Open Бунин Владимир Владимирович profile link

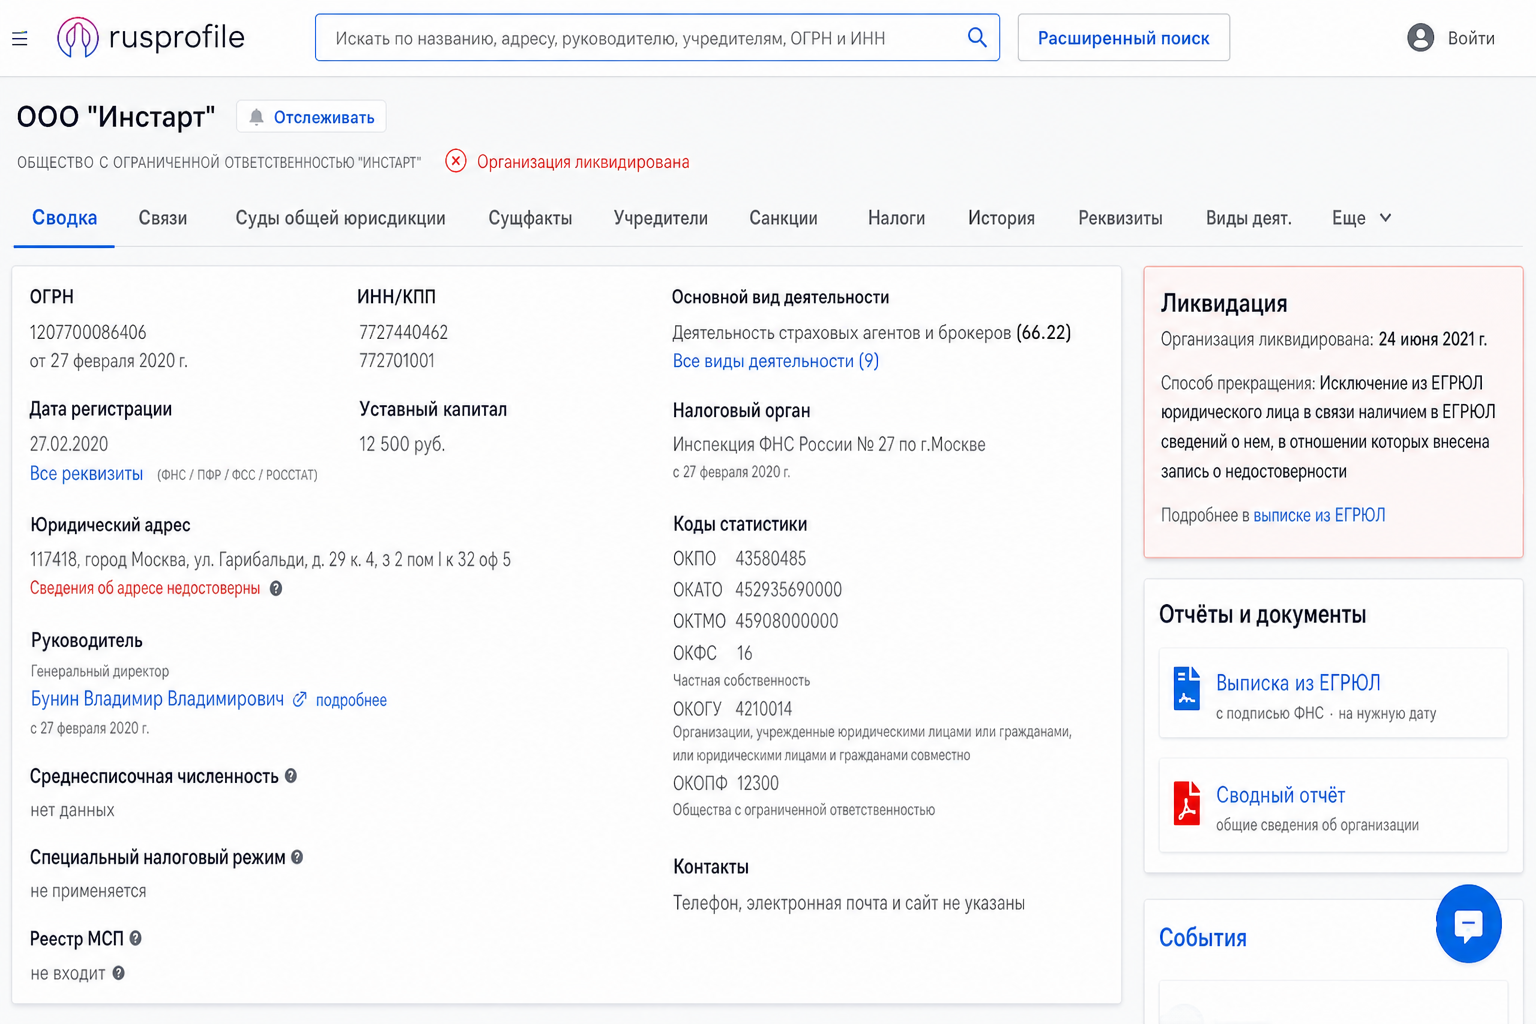point(157,699)
